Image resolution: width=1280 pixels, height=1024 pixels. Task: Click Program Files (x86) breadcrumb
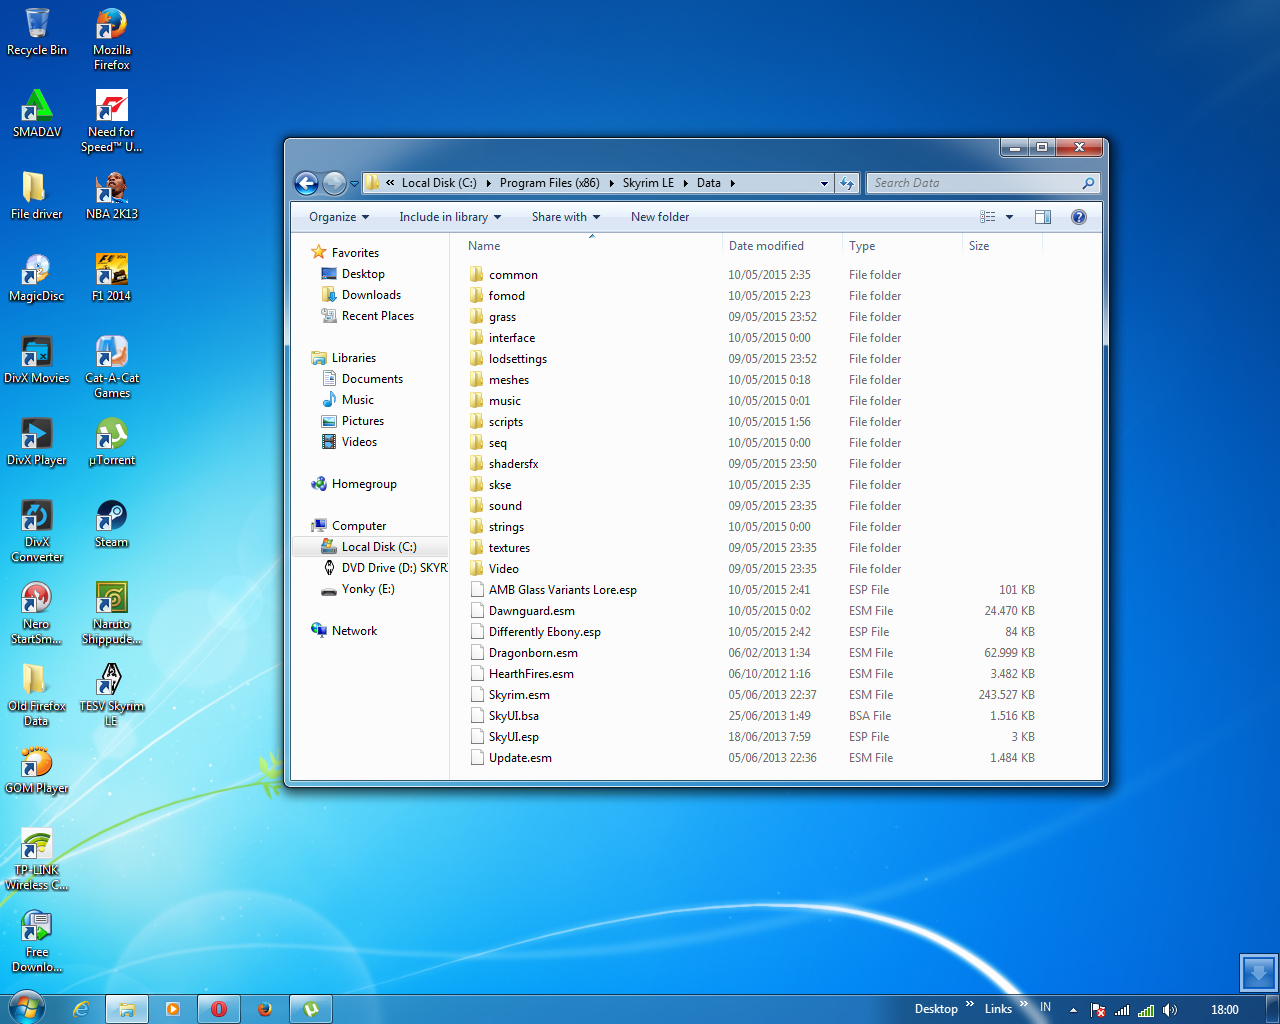click(550, 183)
